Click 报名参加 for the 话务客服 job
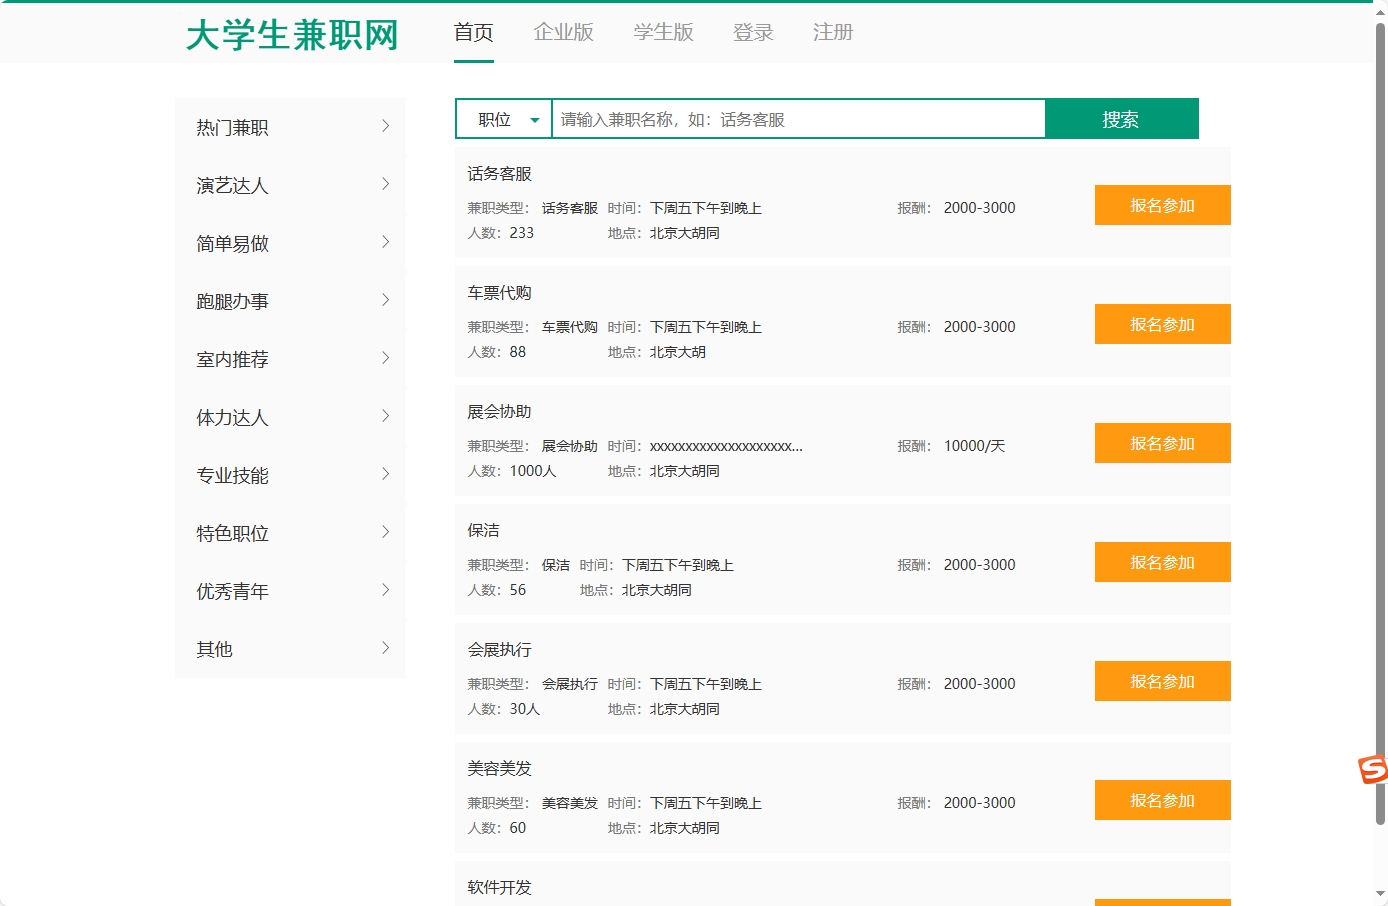 [1162, 205]
